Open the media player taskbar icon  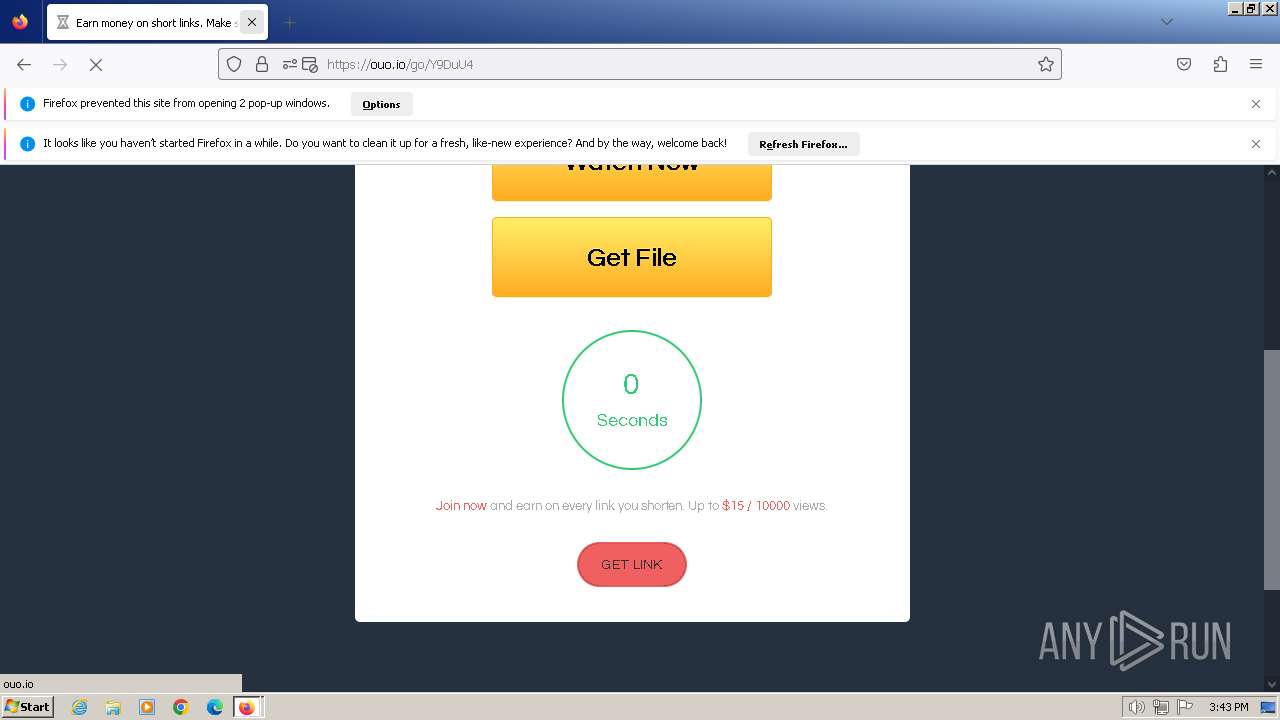[147, 707]
